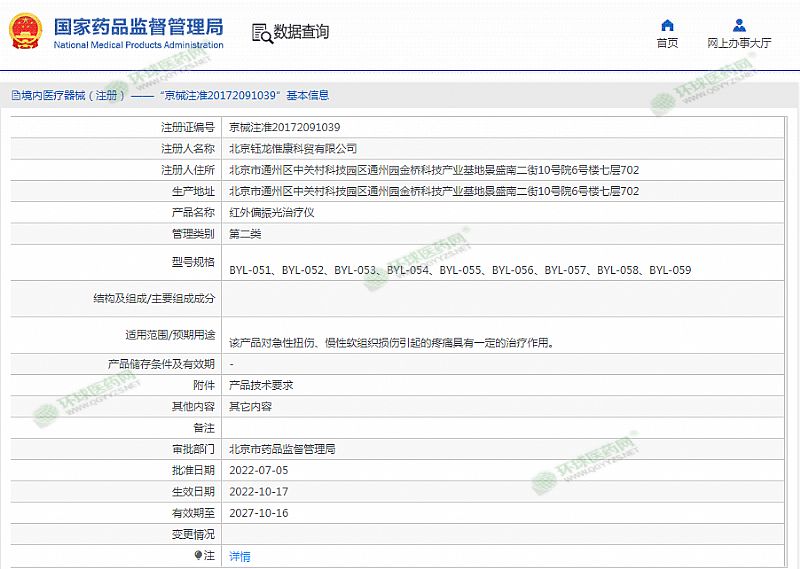Click the 网上办事大厅 person icon
The image size is (800, 569).
click(x=739, y=25)
